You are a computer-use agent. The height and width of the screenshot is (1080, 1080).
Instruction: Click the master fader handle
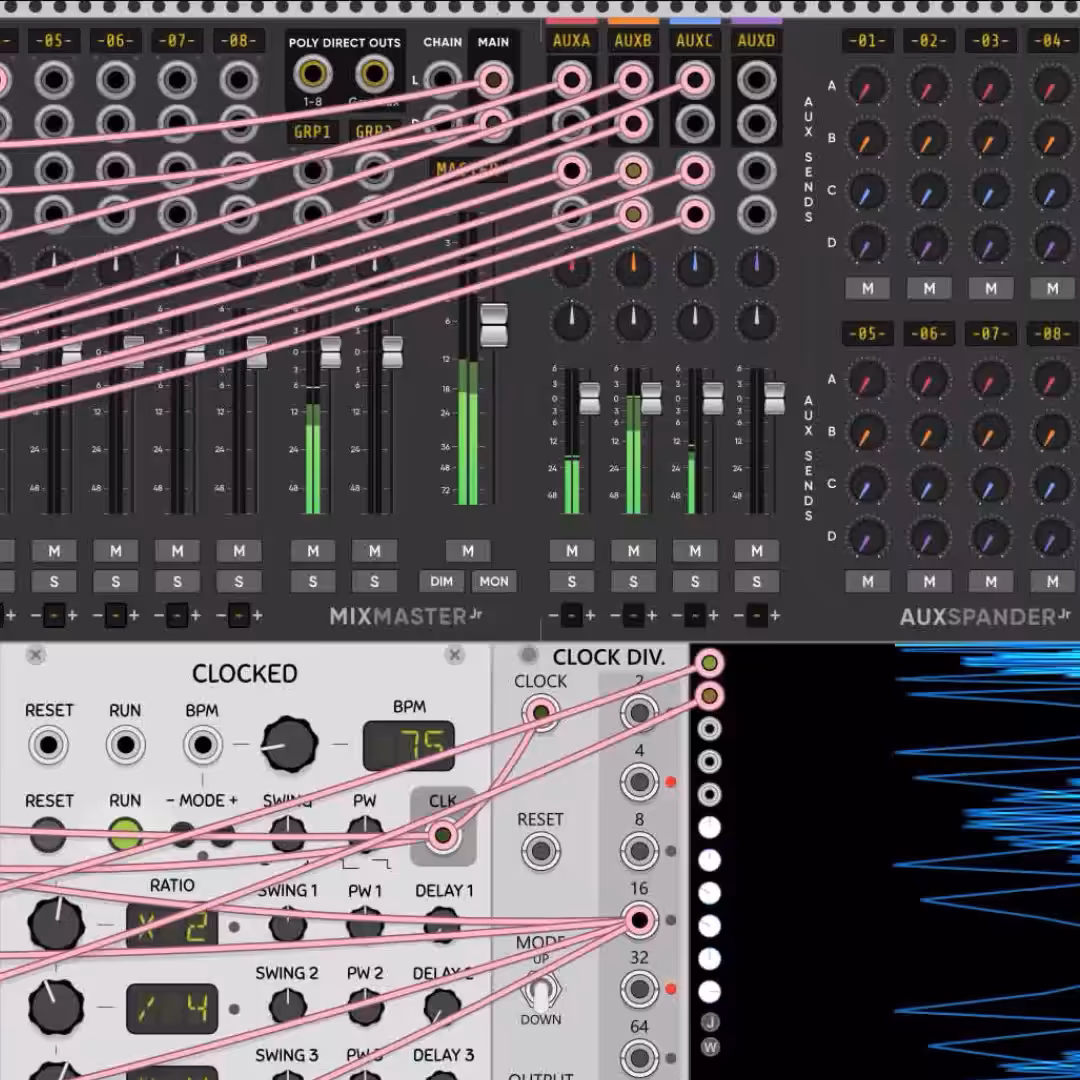click(x=493, y=324)
